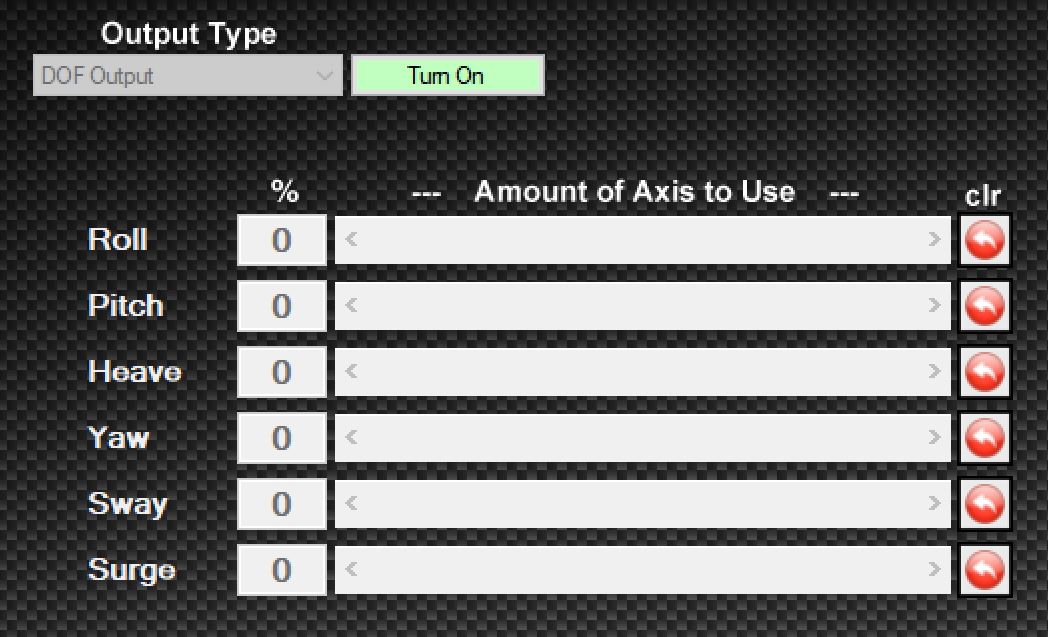The height and width of the screenshot is (637, 1048).
Task: Select the Roll percent input field
Action: click(282, 240)
